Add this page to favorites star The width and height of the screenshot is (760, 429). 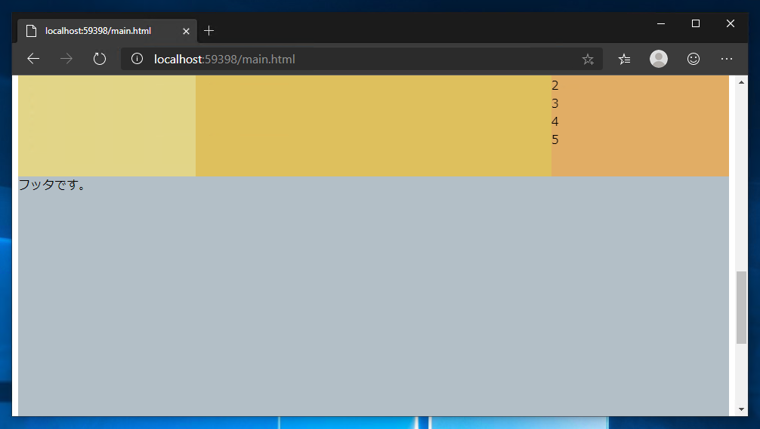pyautogui.click(x=587, y=59)
